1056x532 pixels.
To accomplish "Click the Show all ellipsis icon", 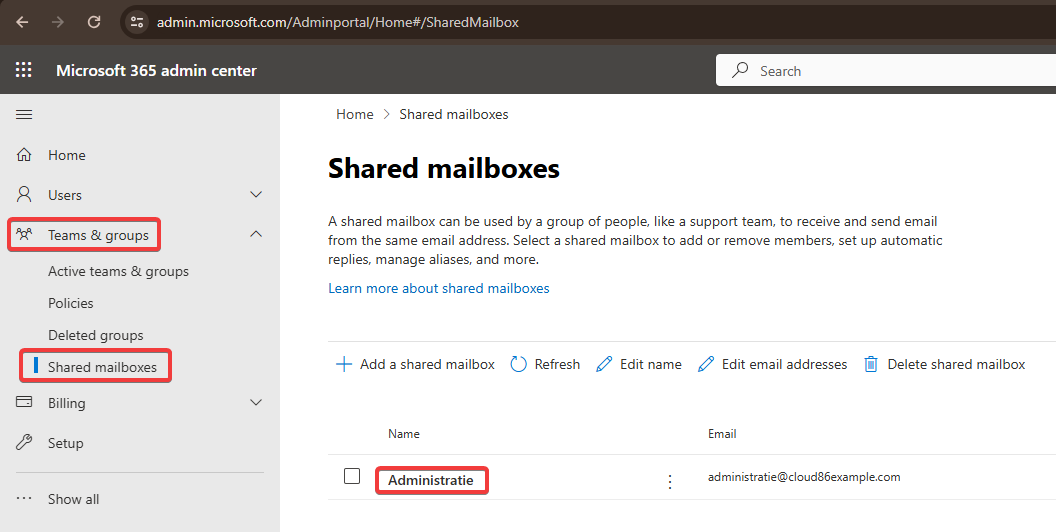I will [x=24, y=499].
